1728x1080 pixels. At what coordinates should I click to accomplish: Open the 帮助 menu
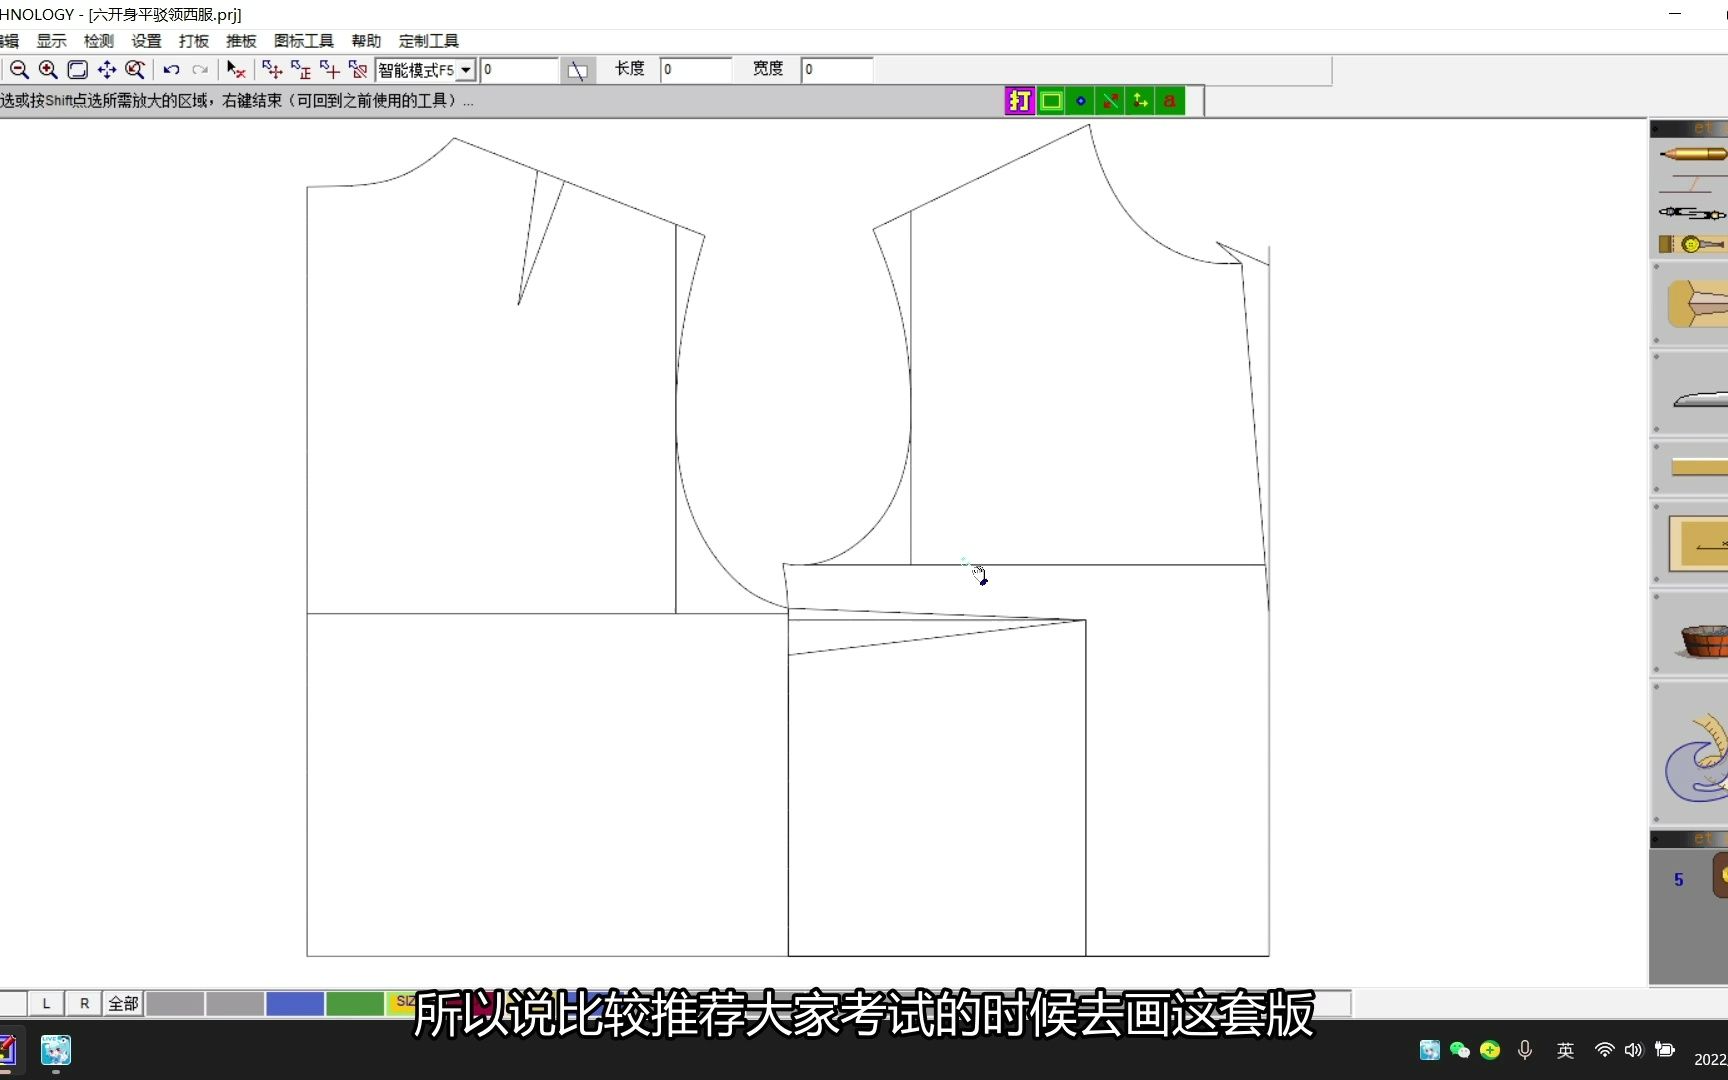367,41
